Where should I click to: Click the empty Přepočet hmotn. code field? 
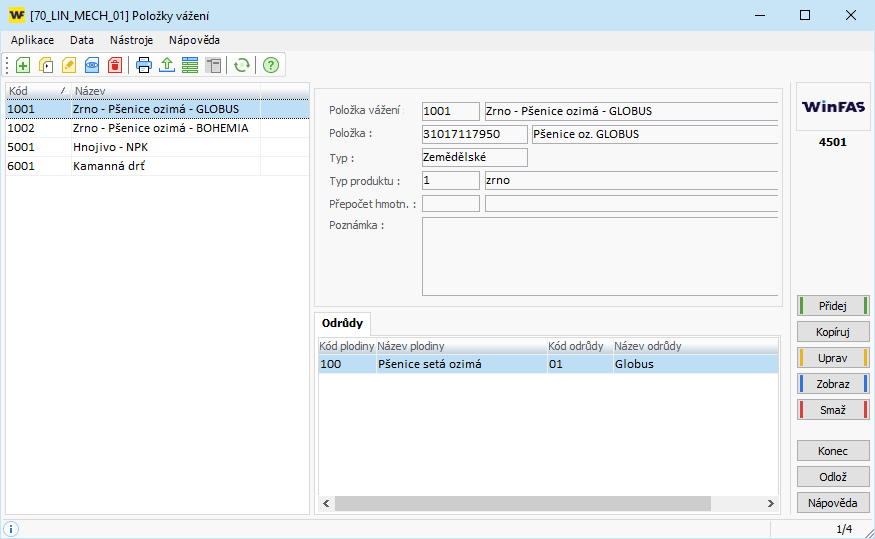450,204
